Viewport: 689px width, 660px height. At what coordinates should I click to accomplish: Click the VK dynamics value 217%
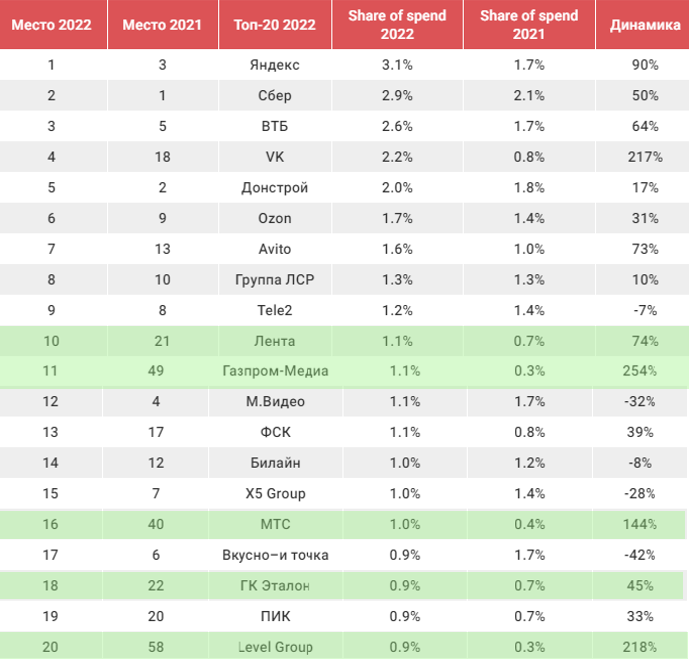point(645,157)
